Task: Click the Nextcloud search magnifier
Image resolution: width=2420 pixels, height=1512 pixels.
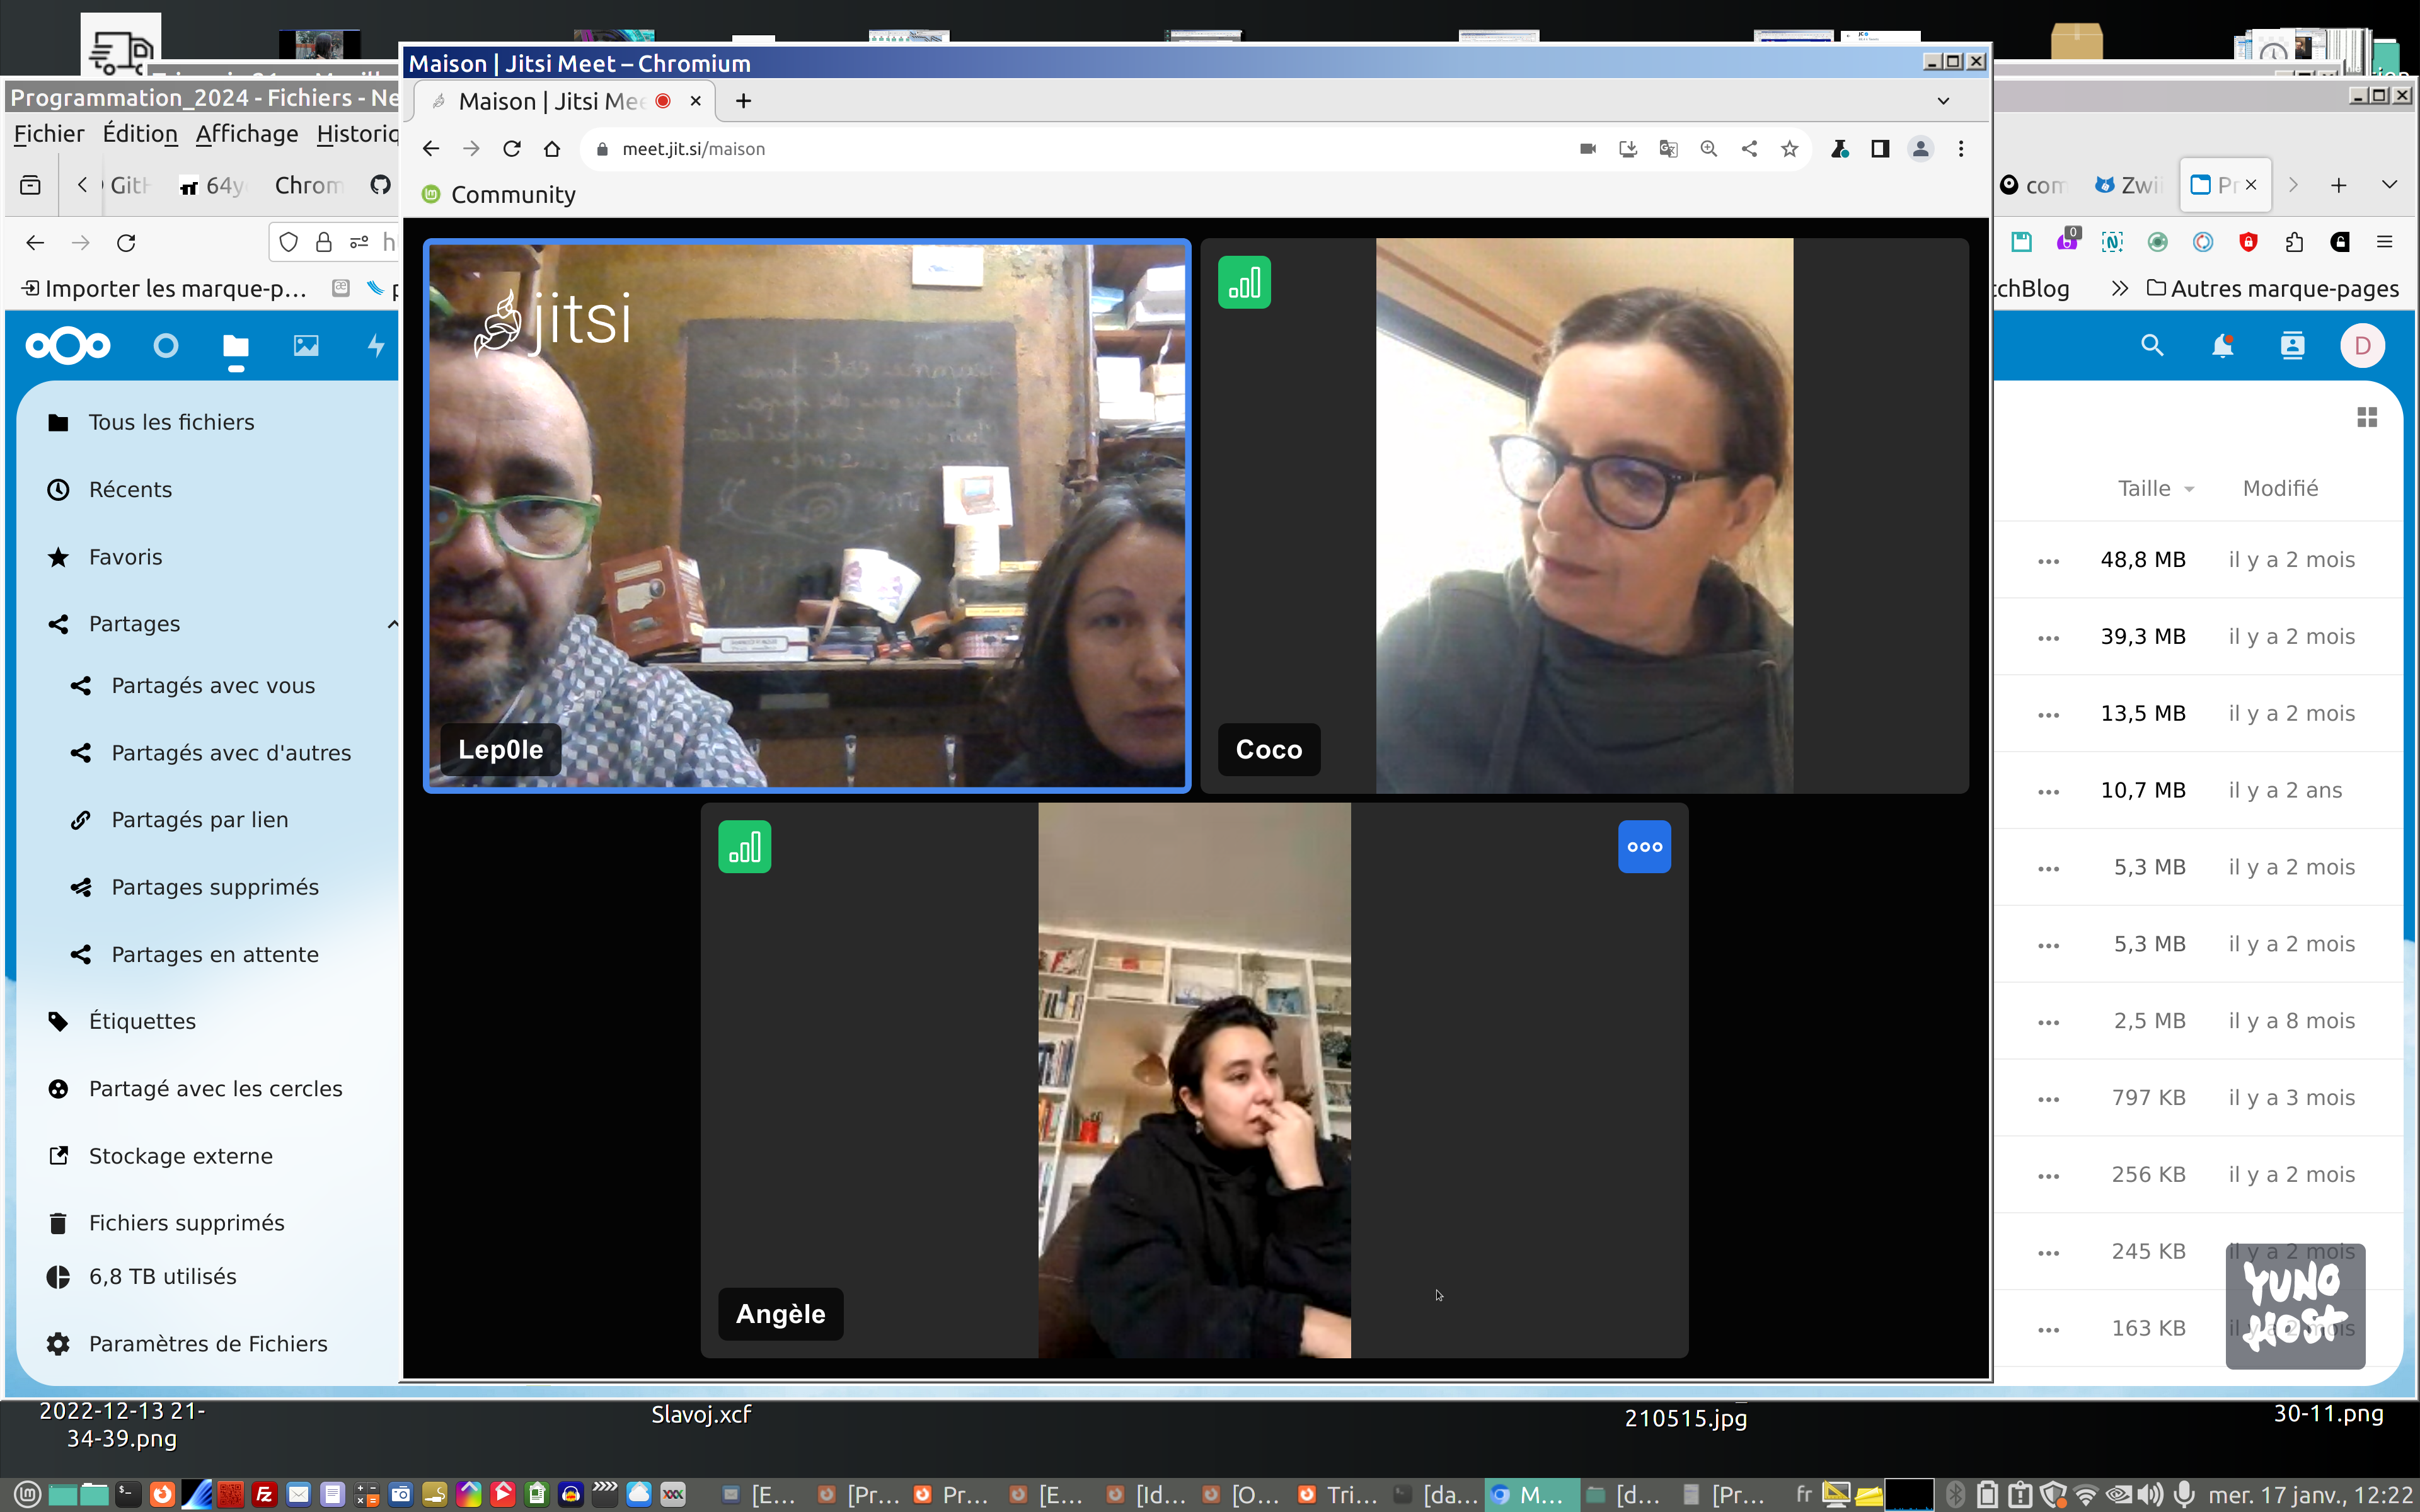Action: (x=2152, y=346)
